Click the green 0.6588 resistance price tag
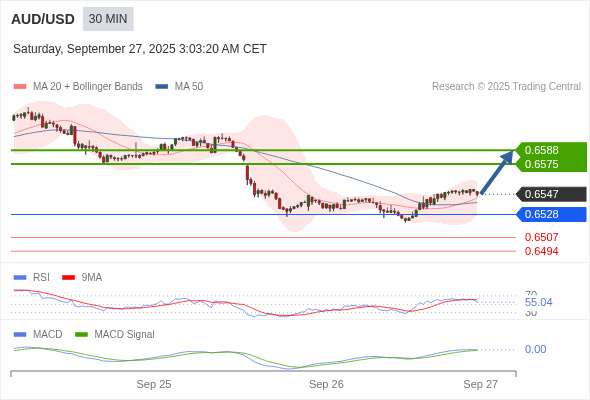The height and width of the screenshot is (400, 590). (551, 150)
